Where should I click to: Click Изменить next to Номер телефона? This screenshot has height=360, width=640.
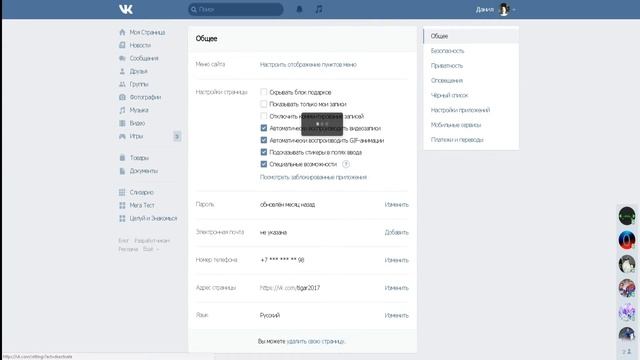[x=396, y=260]
